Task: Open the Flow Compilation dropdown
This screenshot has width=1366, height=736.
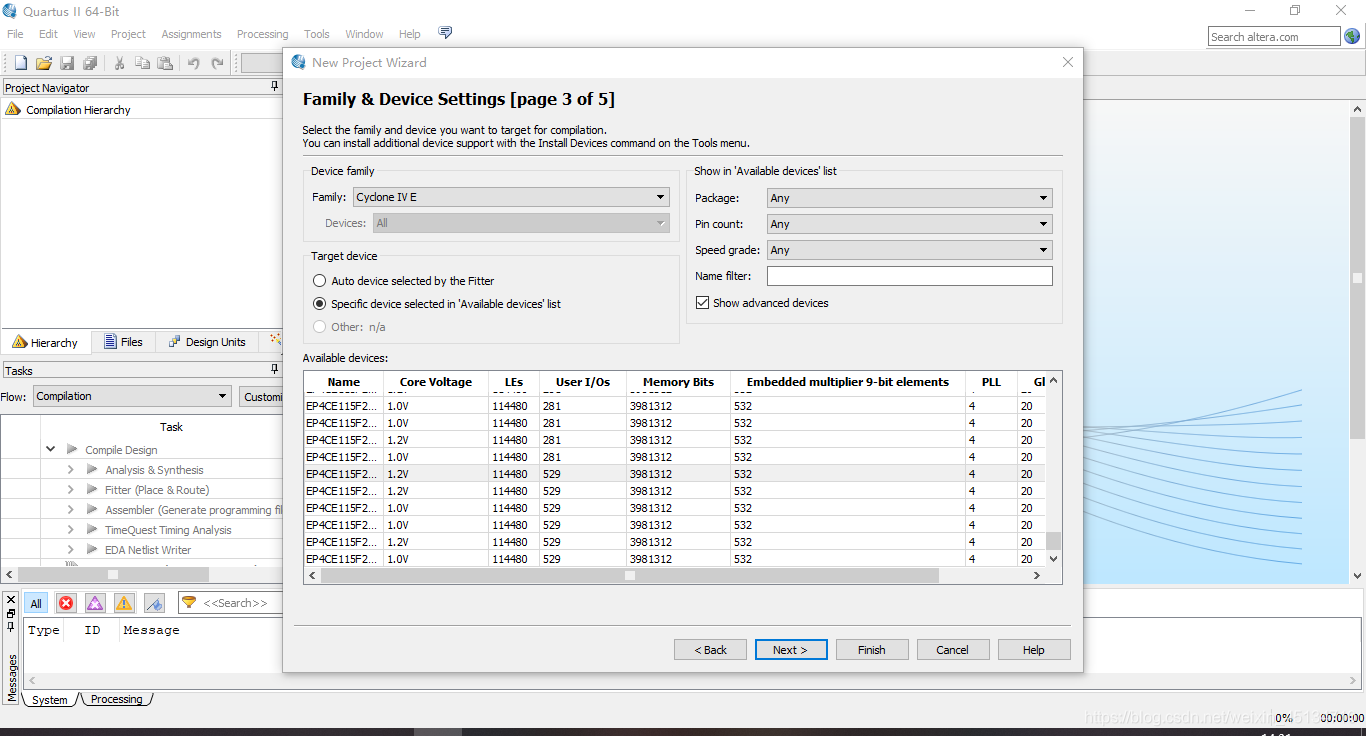Action: (132, 396)
